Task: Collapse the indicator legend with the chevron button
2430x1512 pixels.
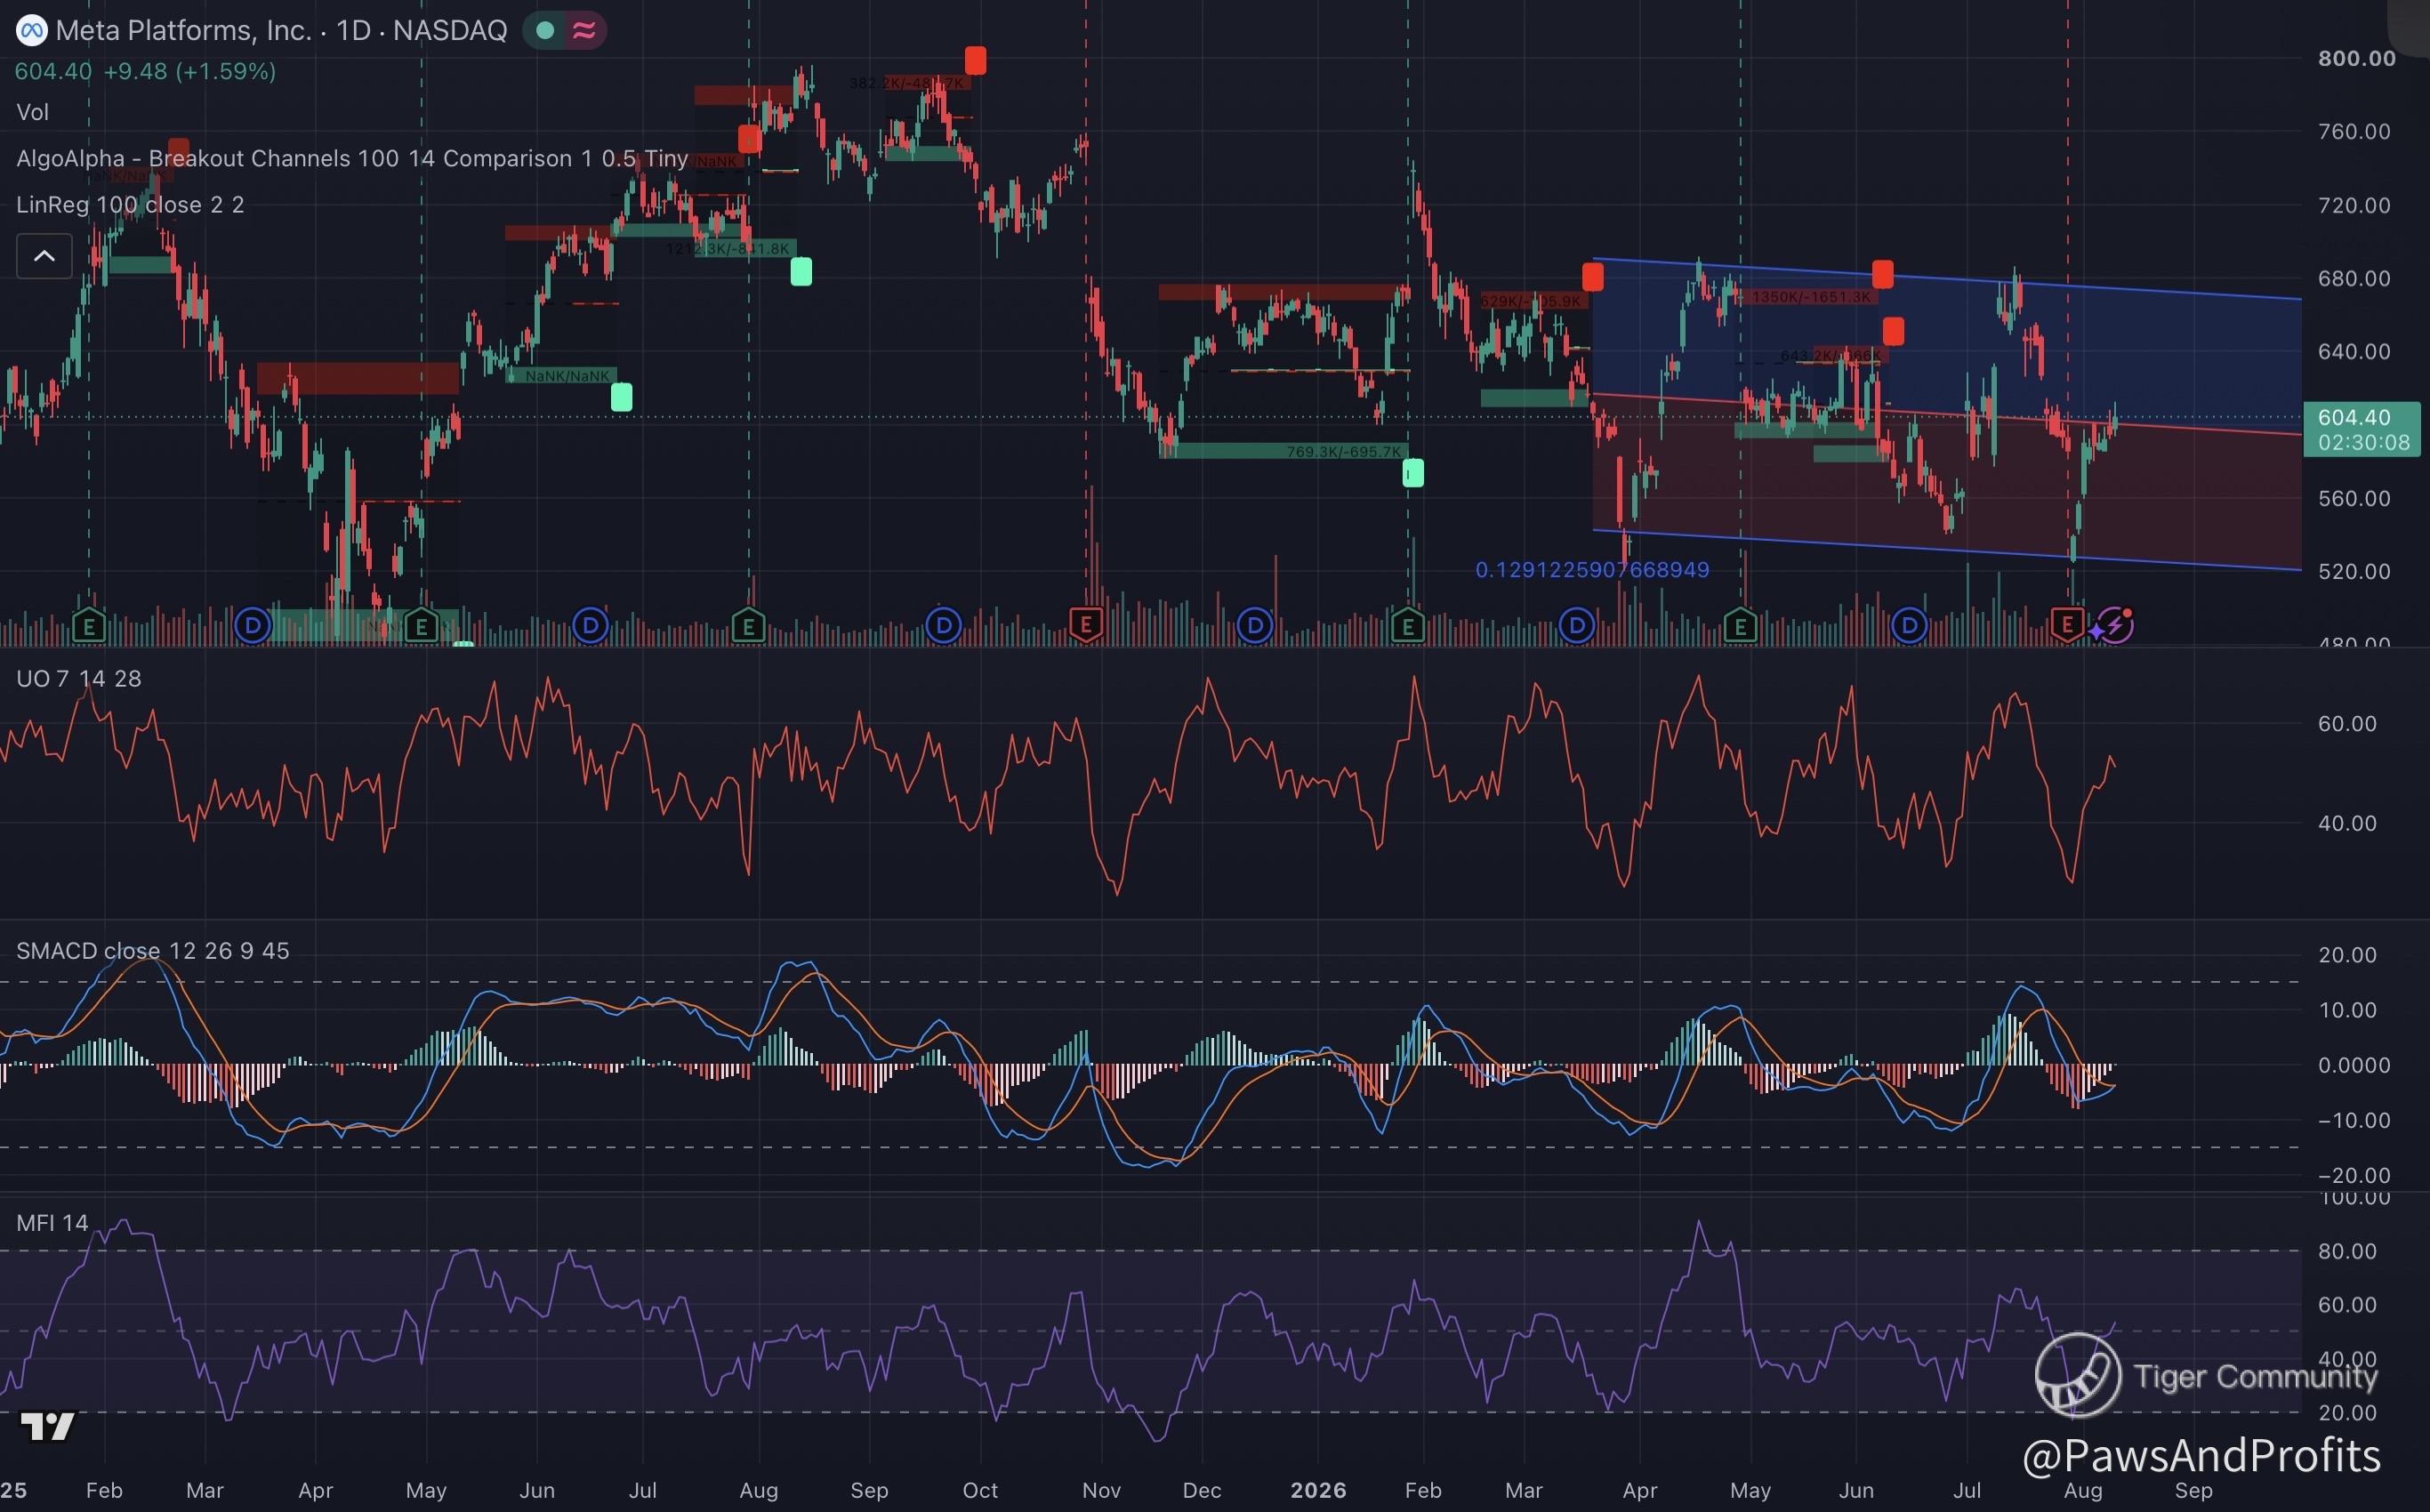Action: coord(44,256)
